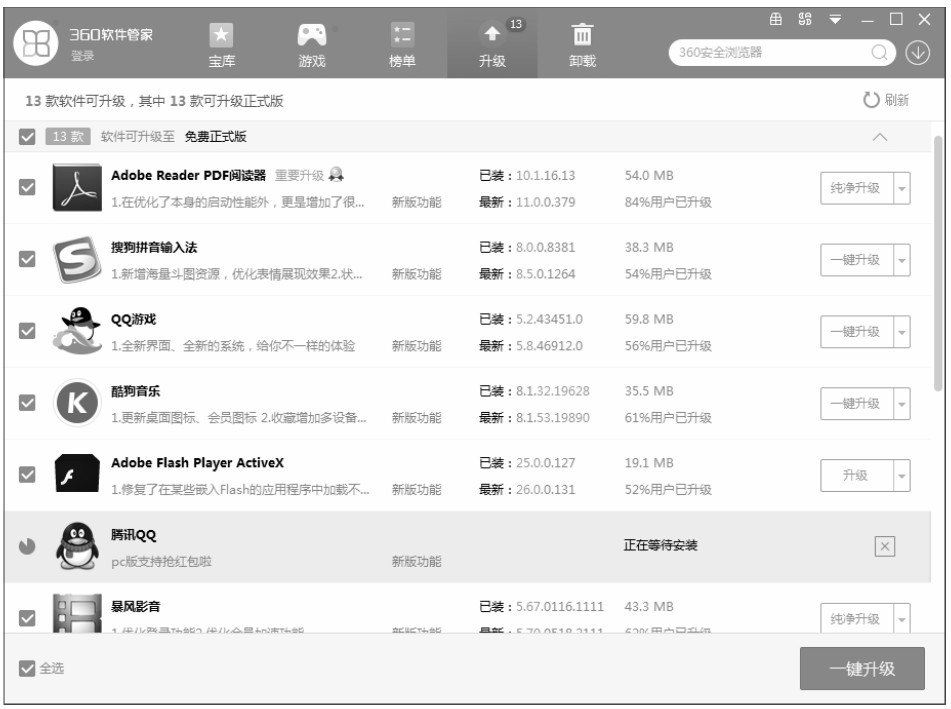The height and width of the screenshot is (709, 951).
Task: Open dropdown arrow for 酷狗音乐 upgrade
Action: tap(902, 404)
